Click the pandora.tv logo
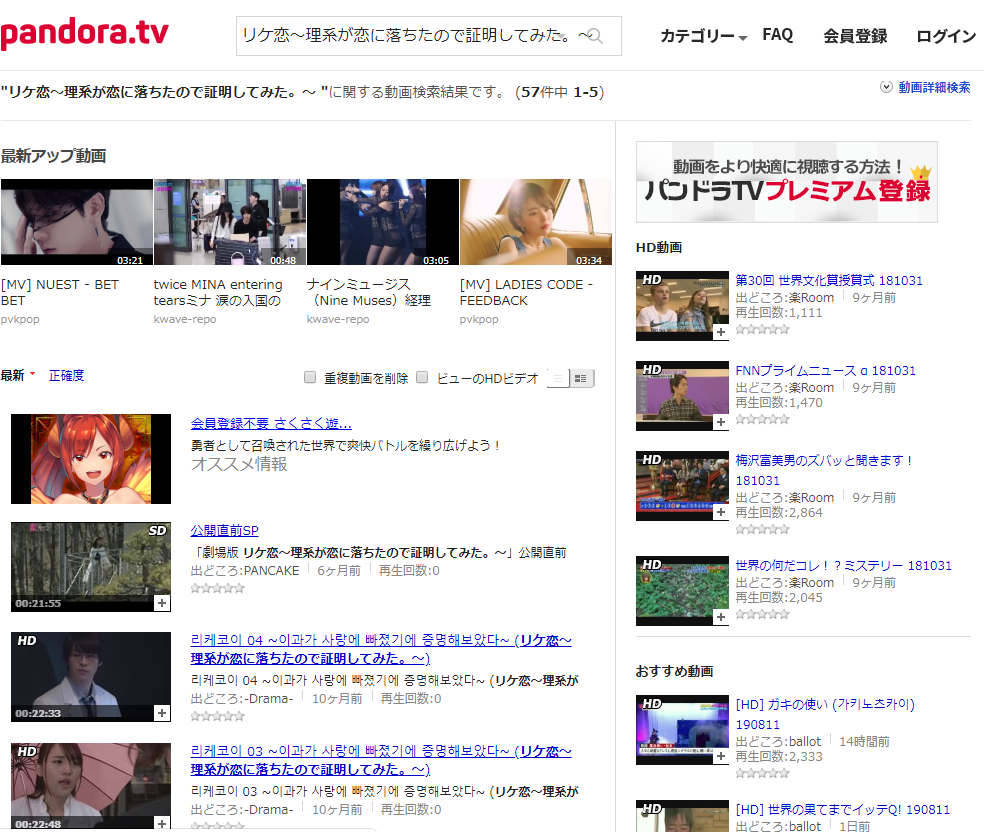 pyautogui.click(x=85, y=33)
